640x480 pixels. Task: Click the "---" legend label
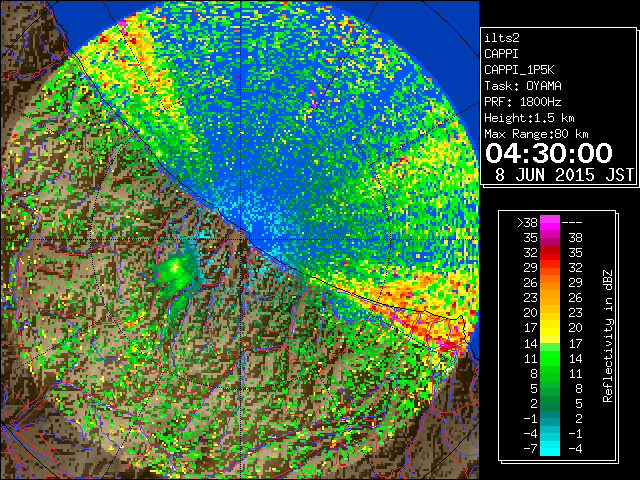[572, 223]
